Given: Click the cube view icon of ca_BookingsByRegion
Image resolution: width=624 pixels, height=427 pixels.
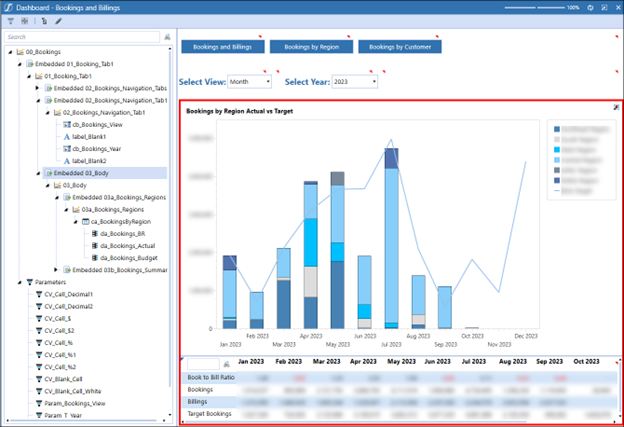Looking at the screenshot, I should point(86,222).
